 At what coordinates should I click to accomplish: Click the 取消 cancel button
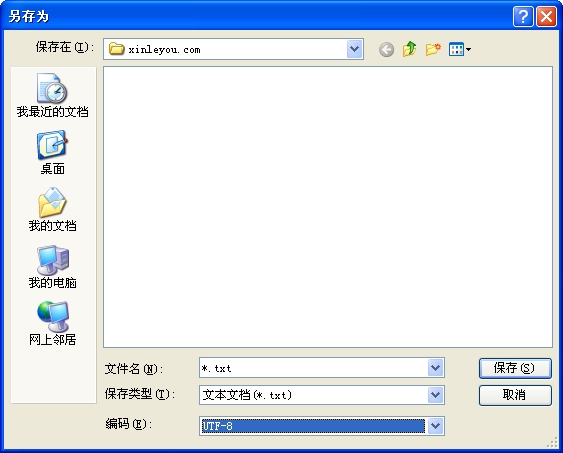pos(515,395)
